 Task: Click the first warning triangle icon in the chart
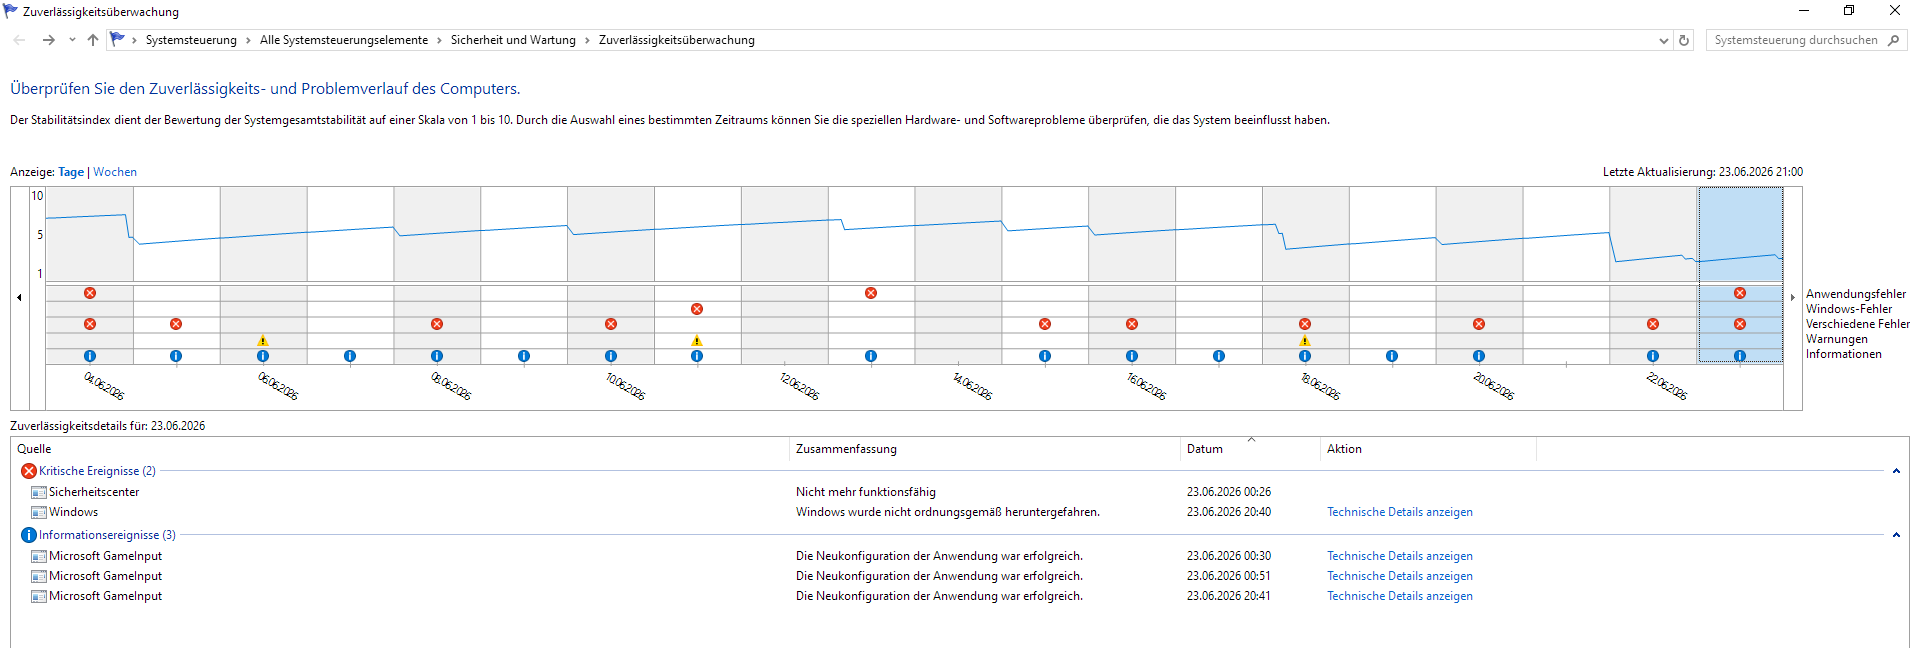[263, 341]
